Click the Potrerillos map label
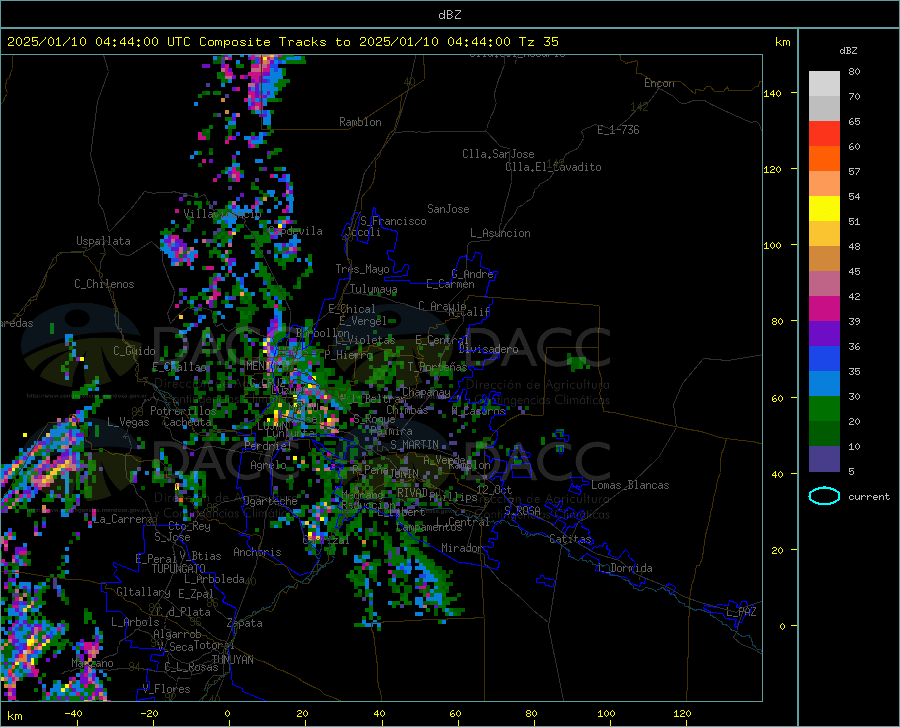 (x=183, y=411)
